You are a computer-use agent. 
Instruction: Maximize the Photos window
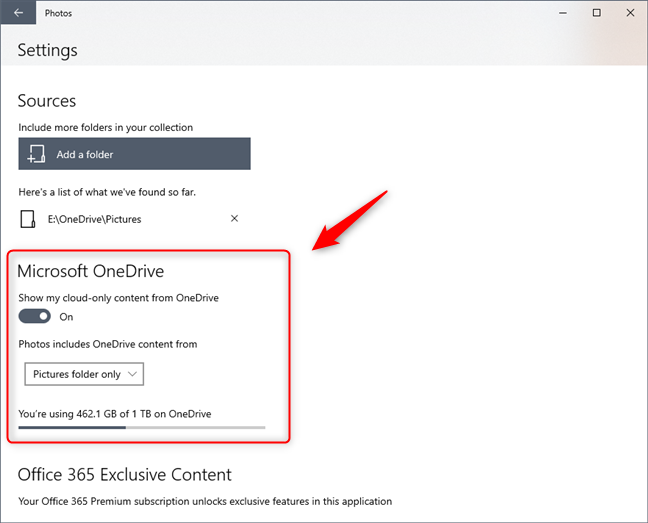pyautogui.click(x=597, y=13)
